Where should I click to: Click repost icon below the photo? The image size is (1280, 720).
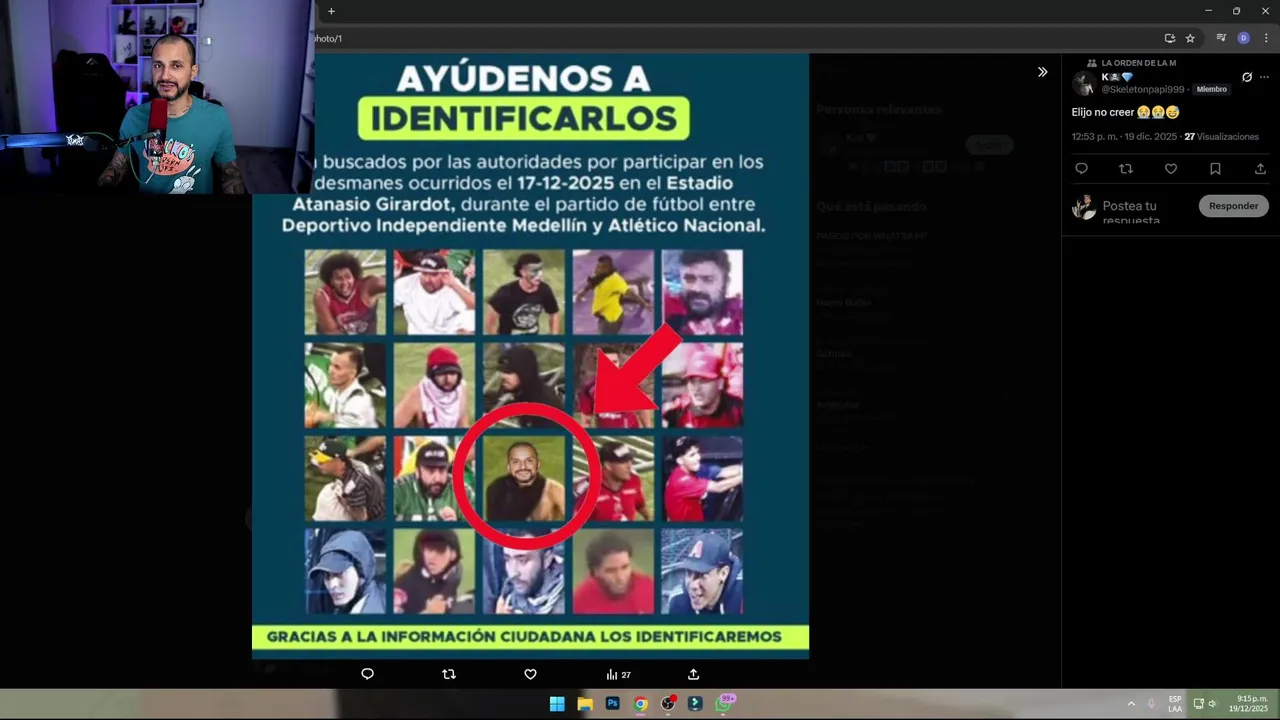[x=448, y=674]
